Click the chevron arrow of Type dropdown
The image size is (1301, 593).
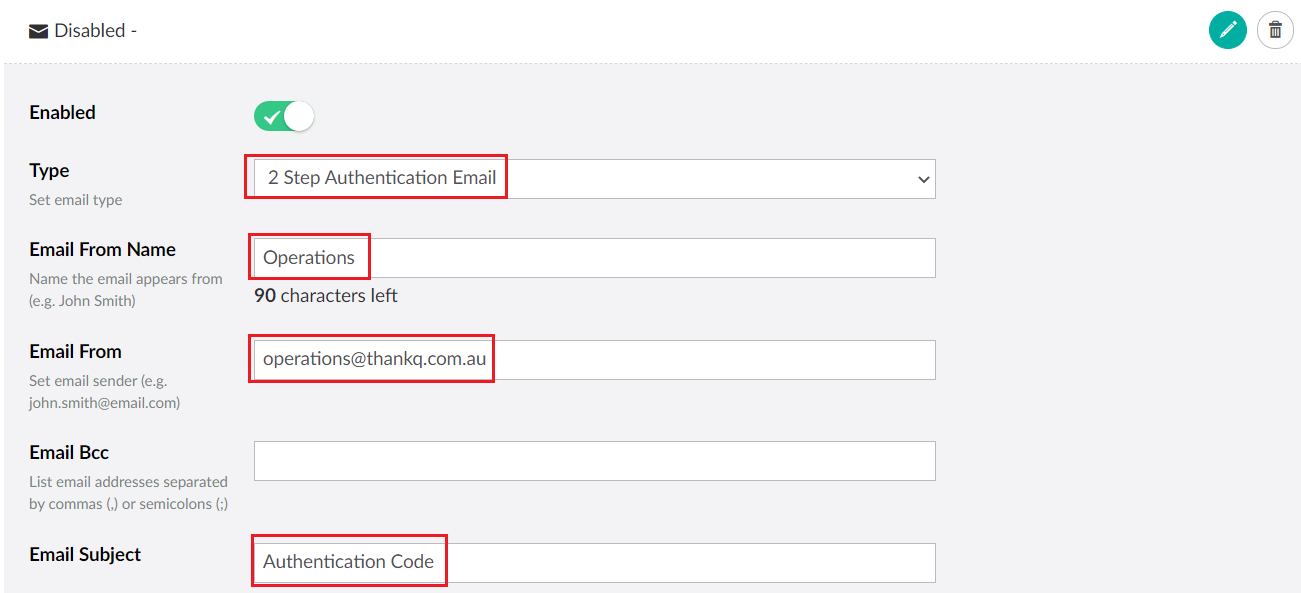click(x=922, y=180)
